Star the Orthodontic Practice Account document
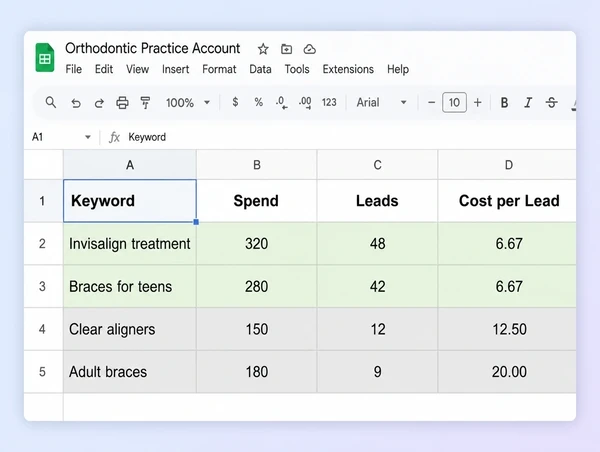600x452 pixels. 263,49
